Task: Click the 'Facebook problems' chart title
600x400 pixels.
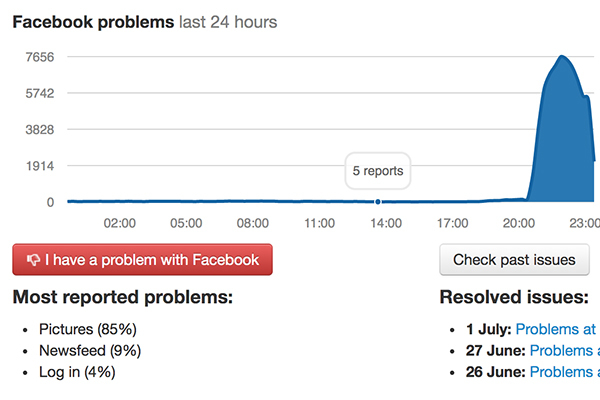Action: coord(92,22)
